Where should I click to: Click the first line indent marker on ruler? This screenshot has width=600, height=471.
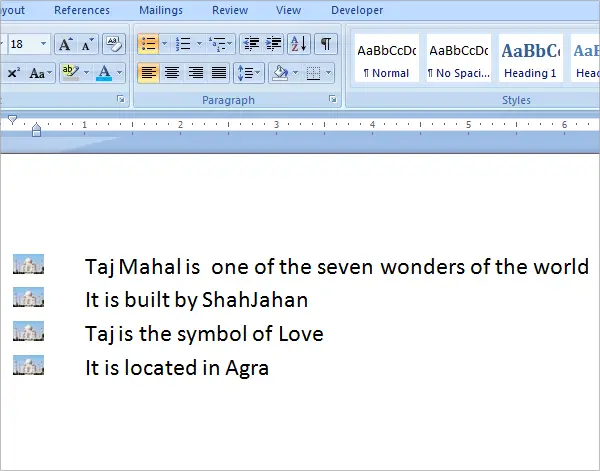pos(13,120)
